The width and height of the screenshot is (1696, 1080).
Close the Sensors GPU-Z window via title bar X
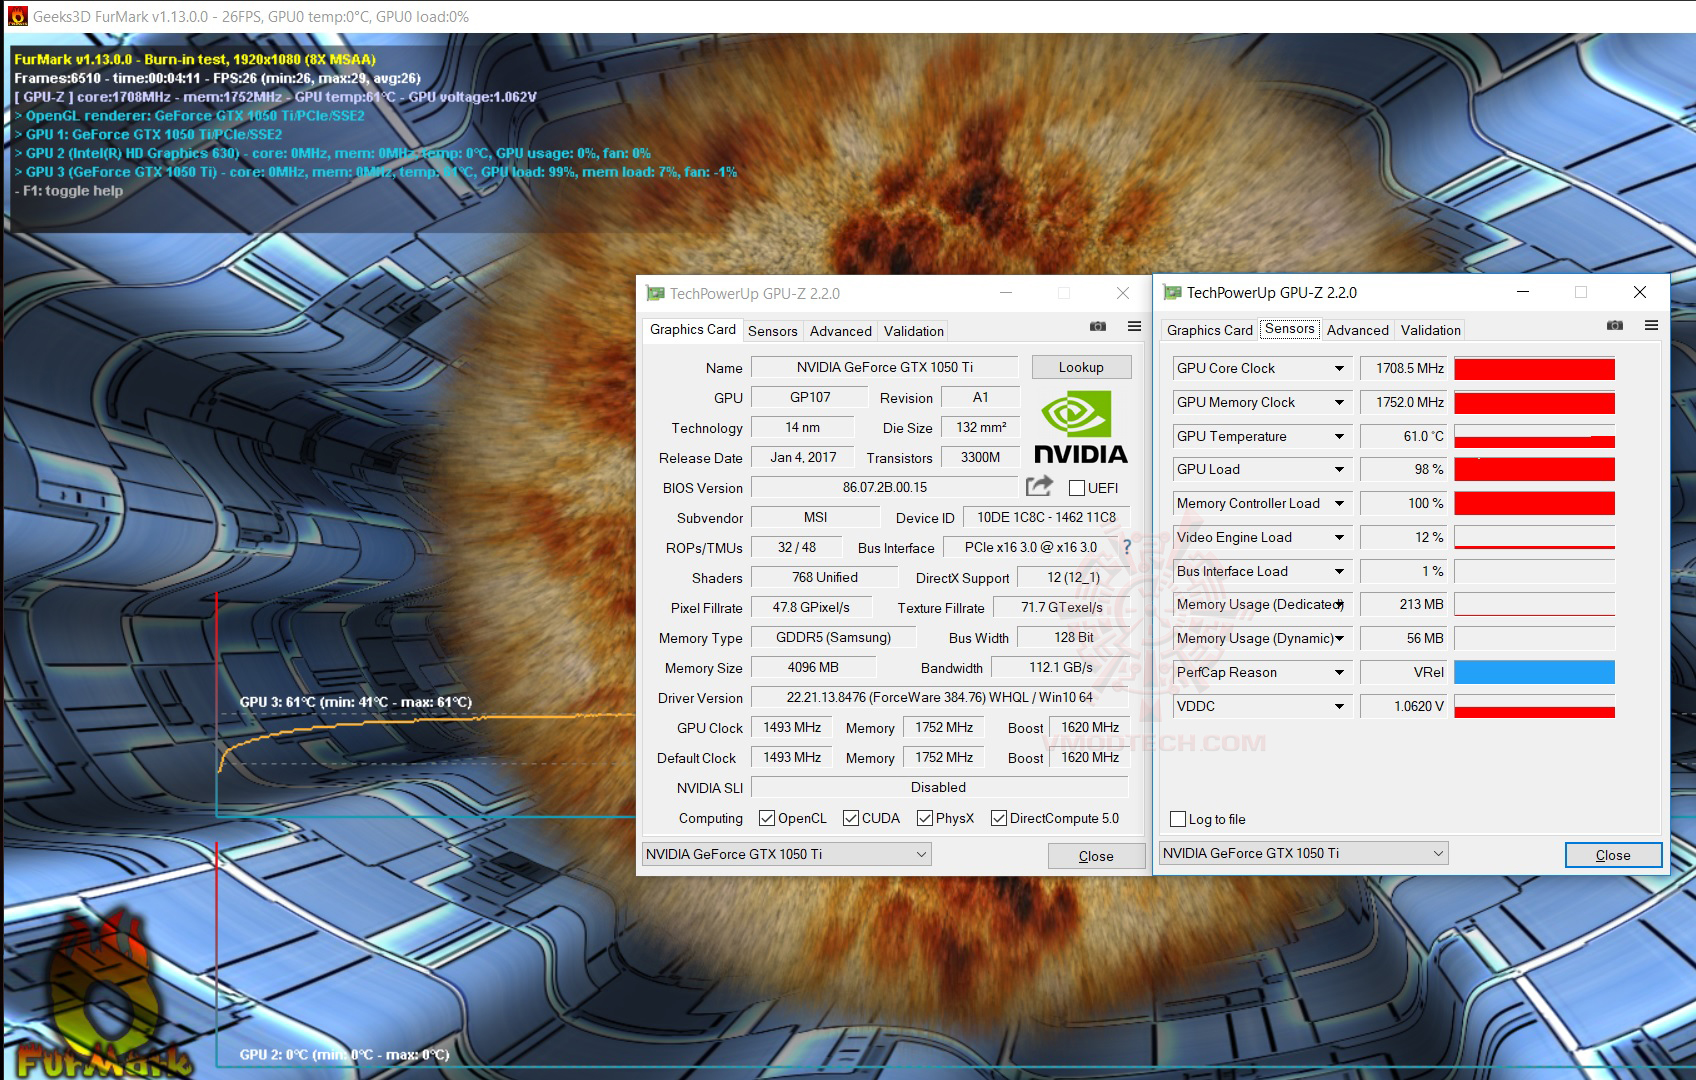[x=1640, y=292]
